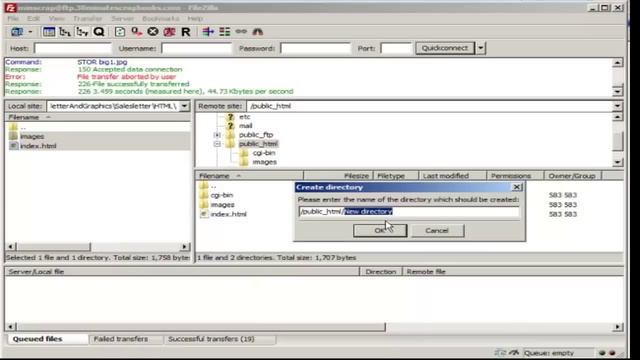Toggle the message log display
Image resolution: width=640 pixels, height=360 pixels.
click(49, 32)
